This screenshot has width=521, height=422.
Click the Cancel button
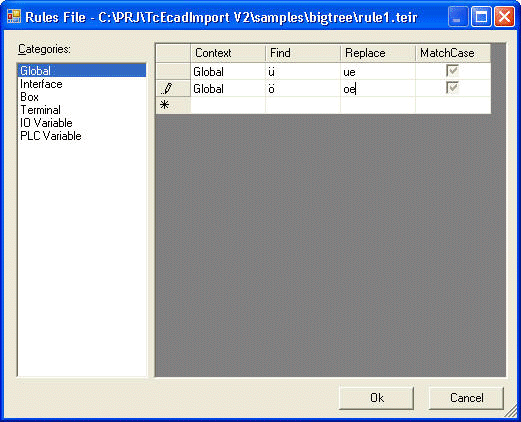(466, 398)
